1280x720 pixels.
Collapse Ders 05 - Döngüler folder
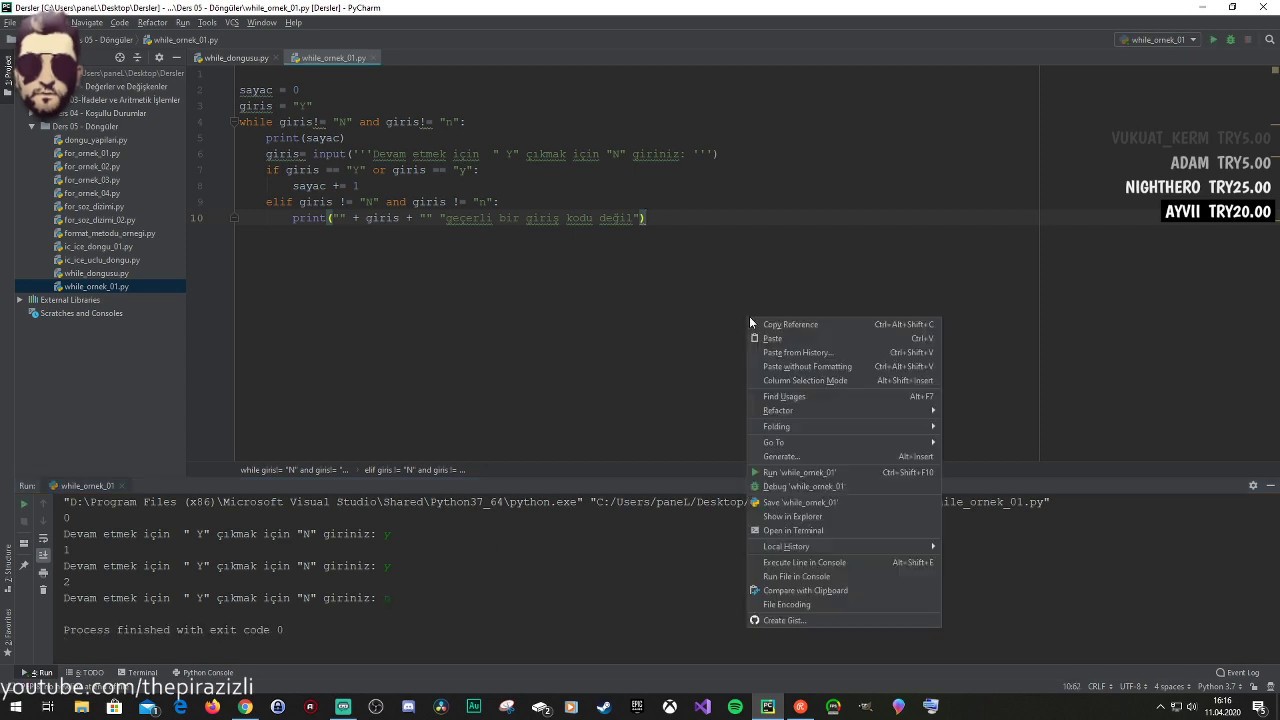click(32, 127)
